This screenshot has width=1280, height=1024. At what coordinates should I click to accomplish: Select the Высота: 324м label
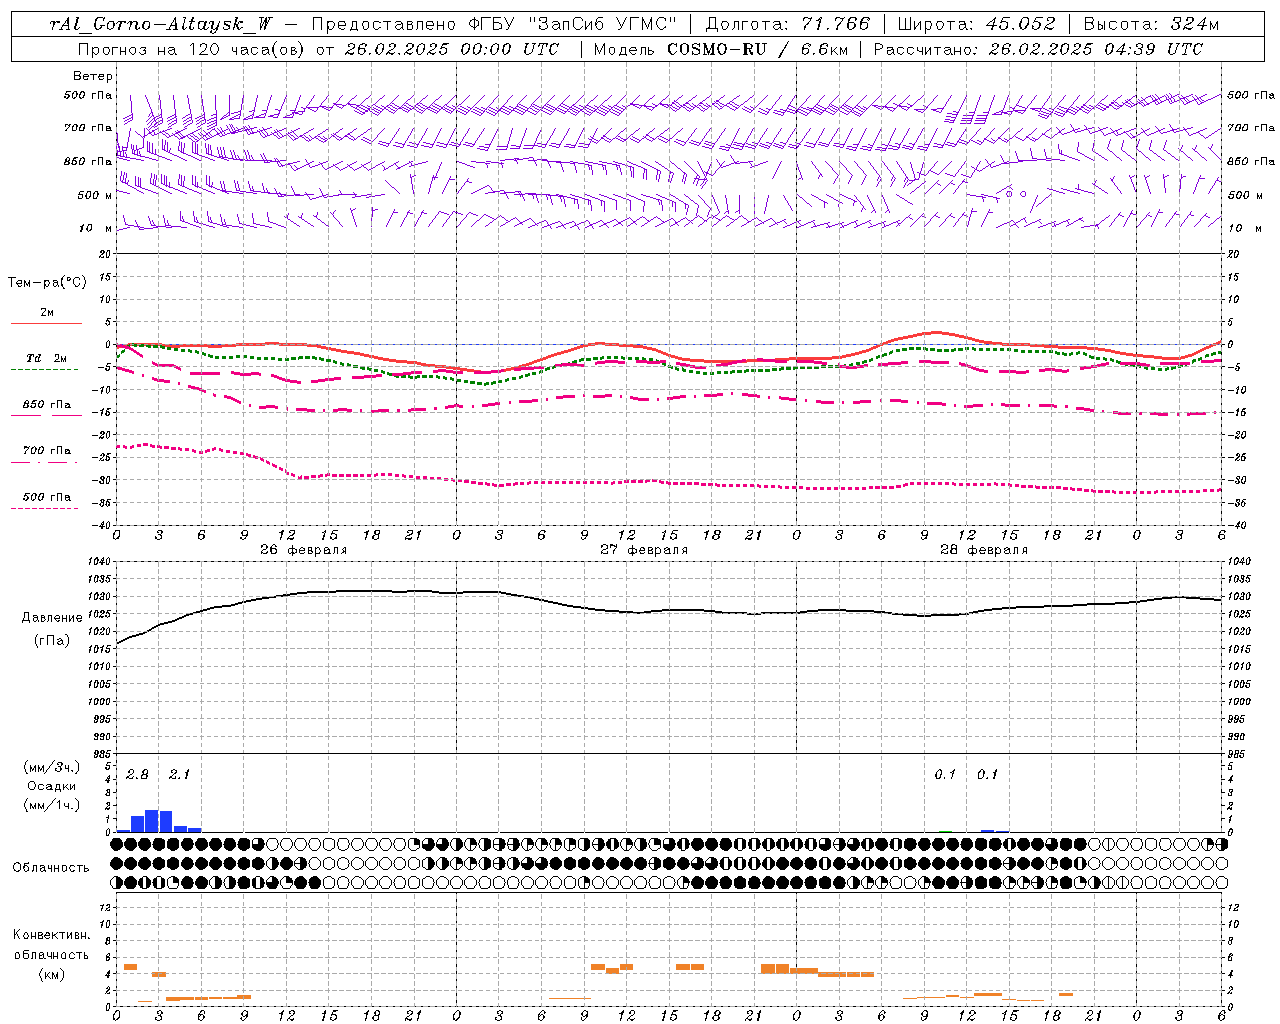coord(1151,25)
